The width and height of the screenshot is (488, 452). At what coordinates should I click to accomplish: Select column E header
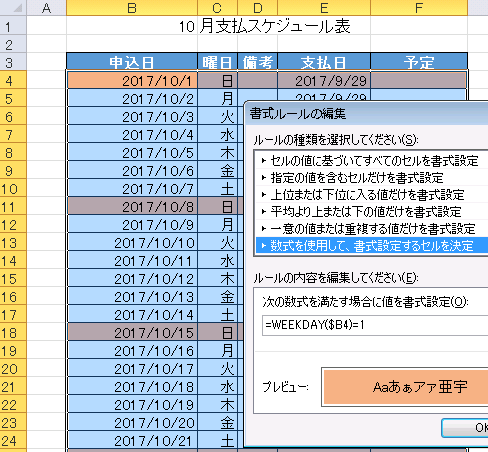(324, 8)
